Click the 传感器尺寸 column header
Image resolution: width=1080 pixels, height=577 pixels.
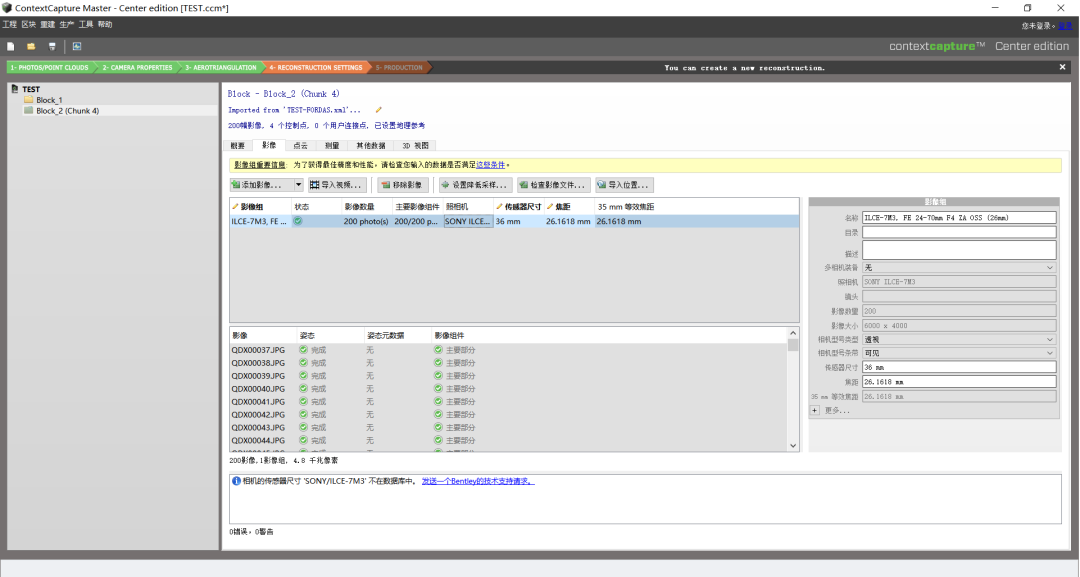pos(519,207)
